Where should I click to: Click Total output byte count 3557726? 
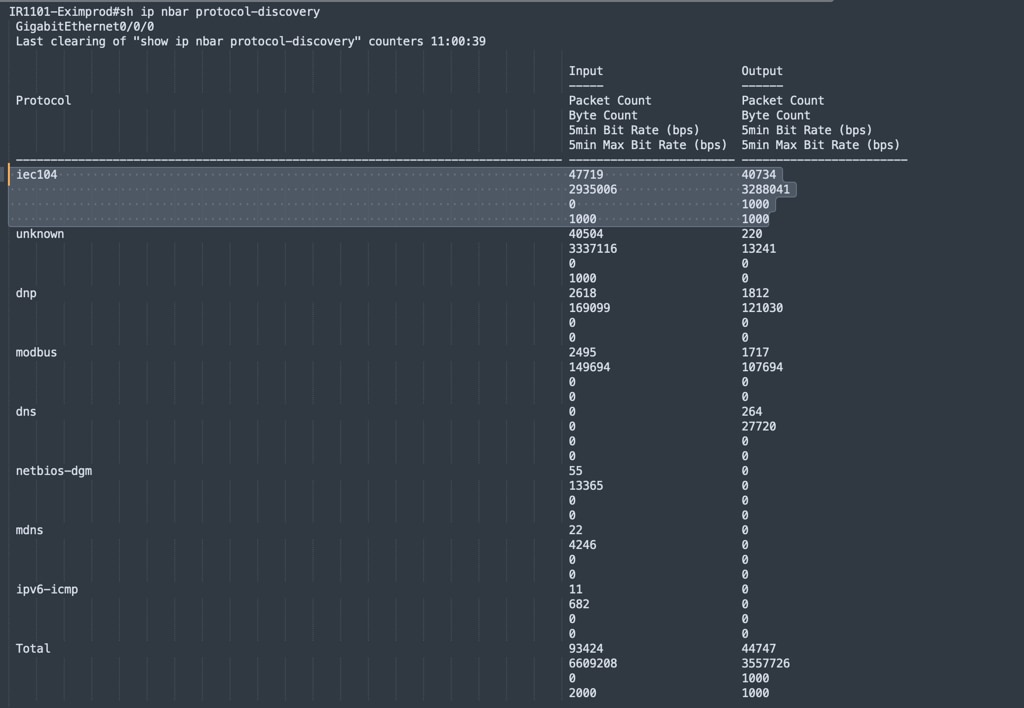(765, 664)
